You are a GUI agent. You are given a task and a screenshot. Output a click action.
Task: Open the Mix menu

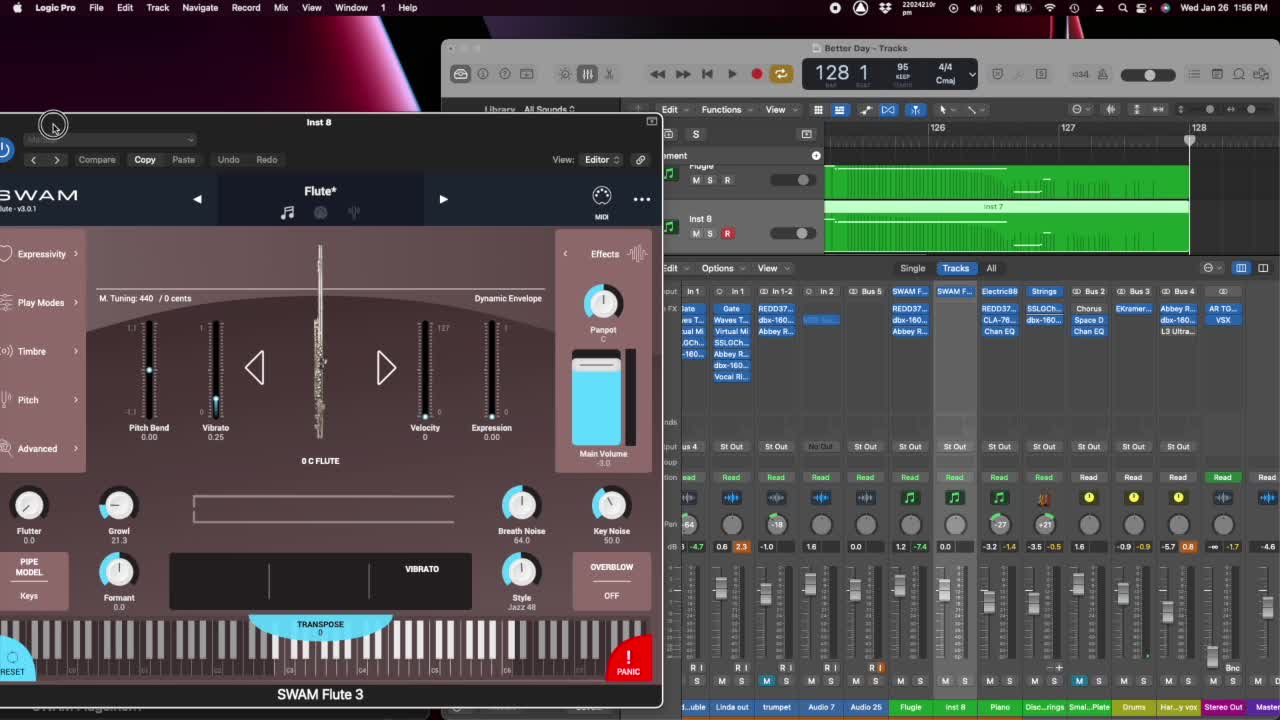(281, 8)
